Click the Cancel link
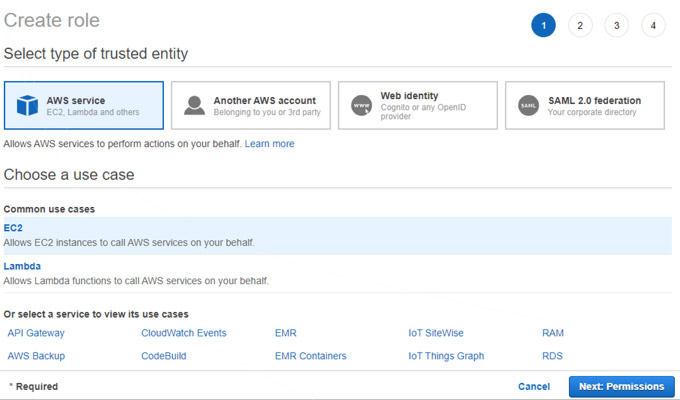 (x=534, y=387)
